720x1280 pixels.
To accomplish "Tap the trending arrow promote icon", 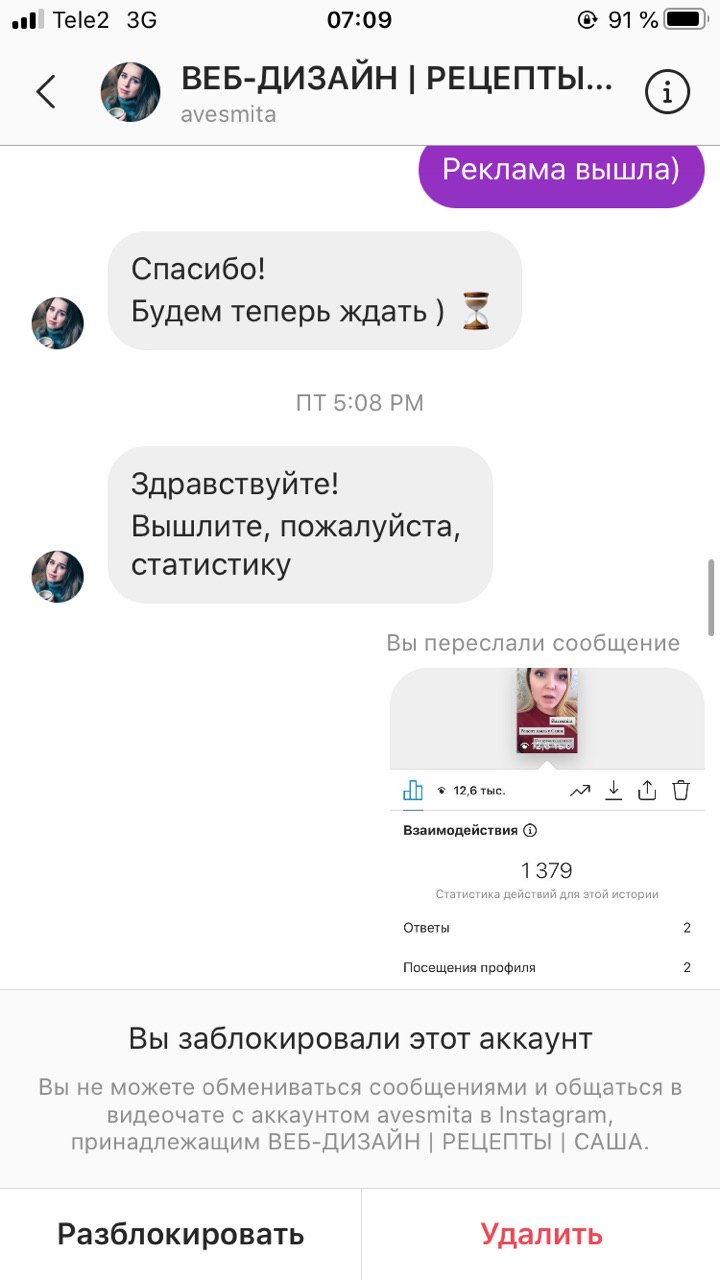I will pyautogui.click(x=580, y=790).
